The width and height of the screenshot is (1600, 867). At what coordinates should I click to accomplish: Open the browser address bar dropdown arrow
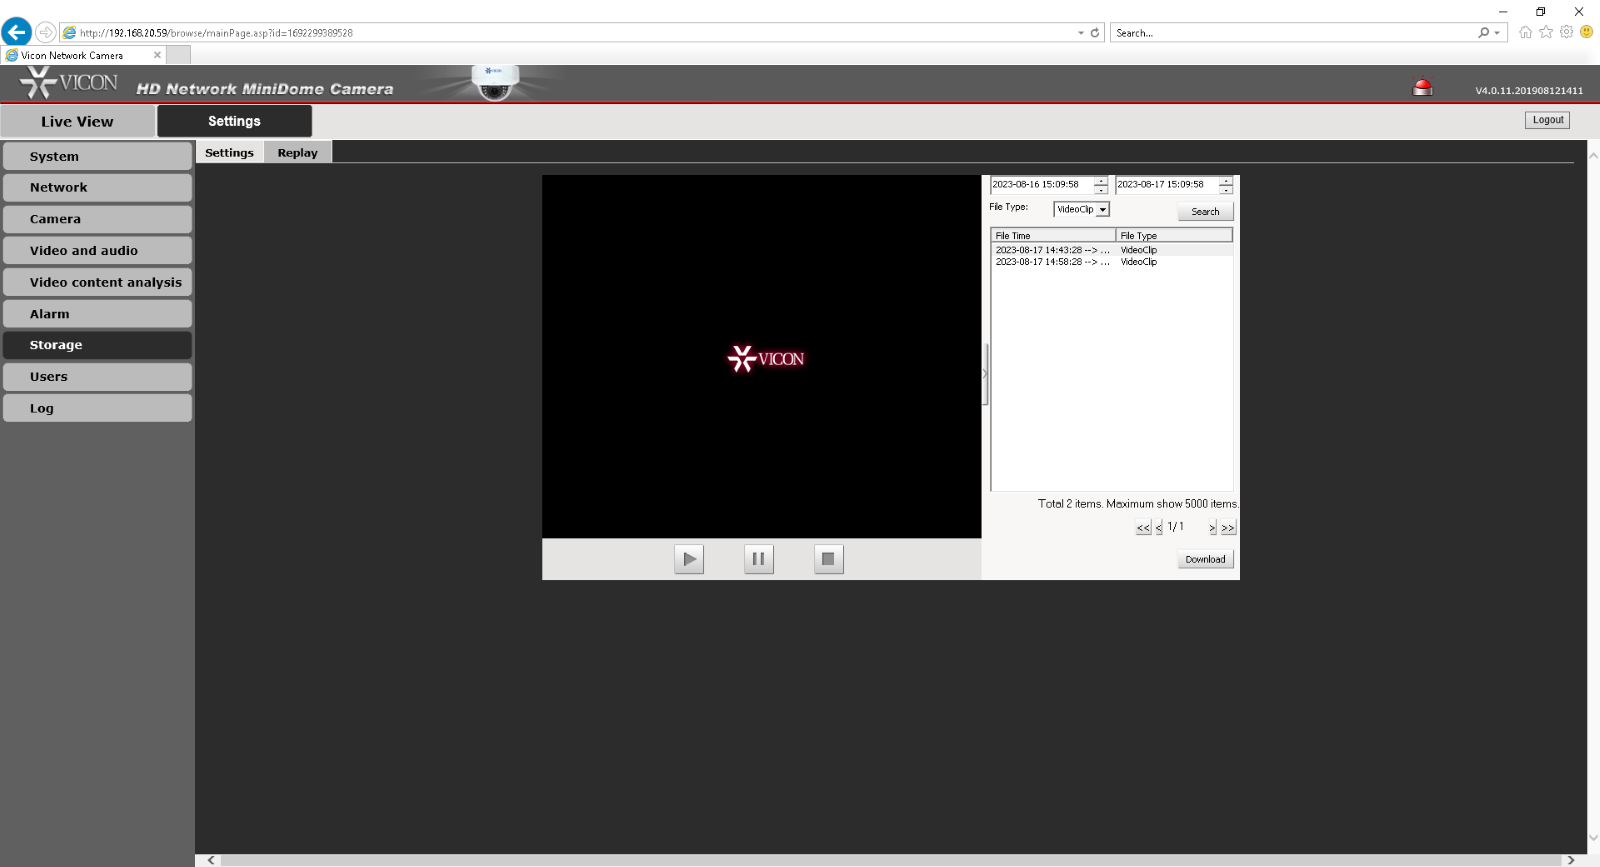click(1081, 33)
